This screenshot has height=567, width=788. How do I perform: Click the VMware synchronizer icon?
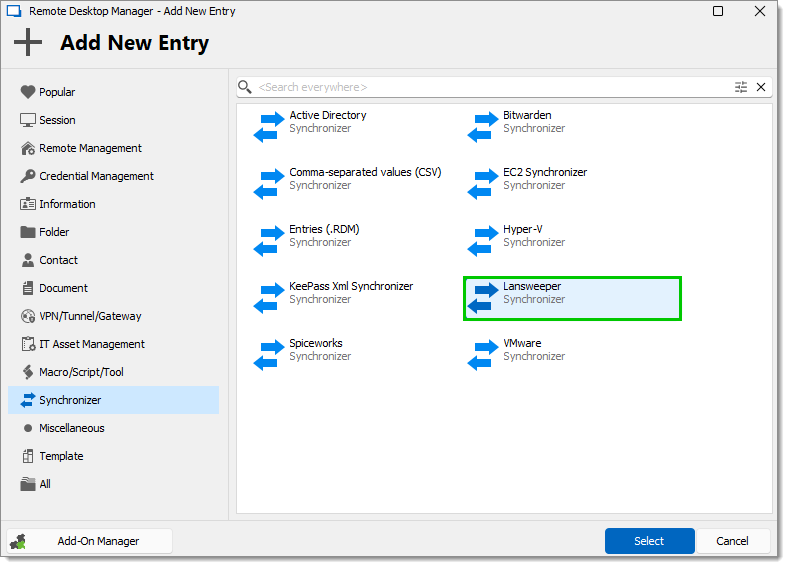click(483, 355)
